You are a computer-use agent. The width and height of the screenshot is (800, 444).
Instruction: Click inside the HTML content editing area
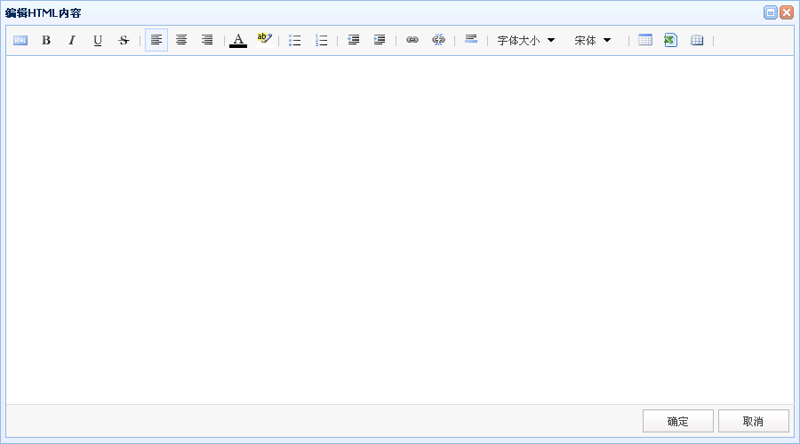click(400, 230)
